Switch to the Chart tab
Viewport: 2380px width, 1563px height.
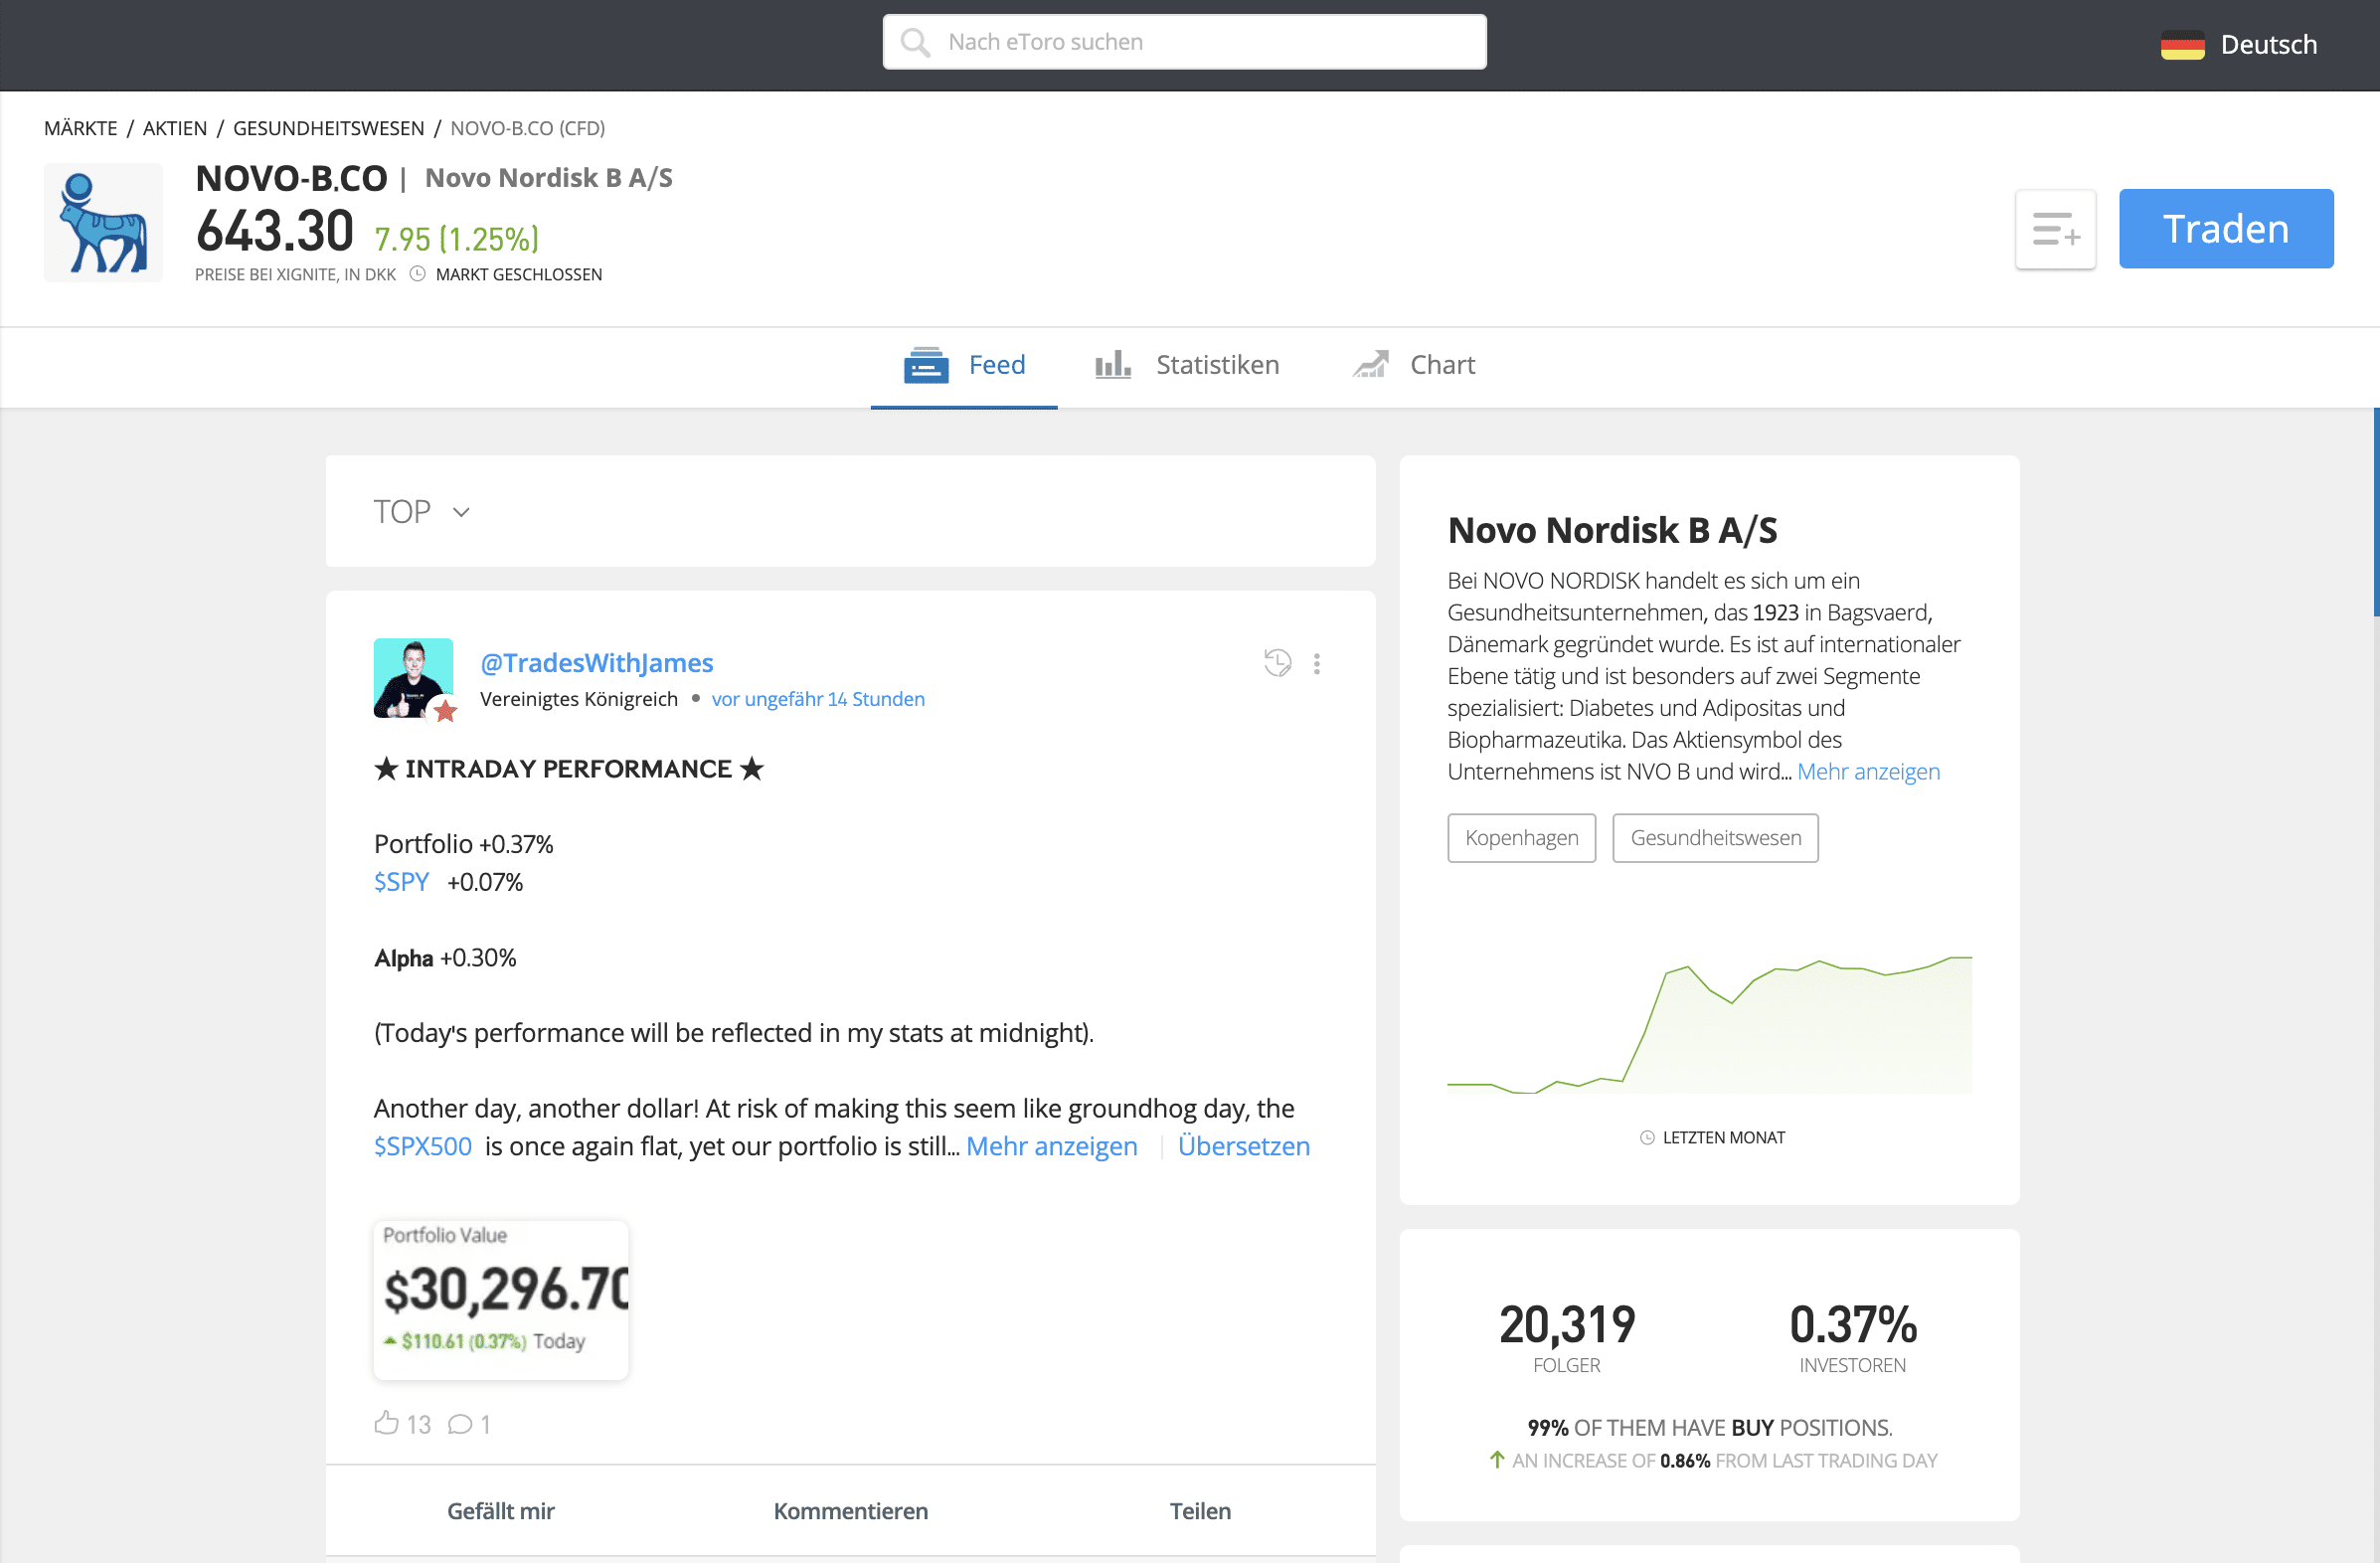point(1414,365)
